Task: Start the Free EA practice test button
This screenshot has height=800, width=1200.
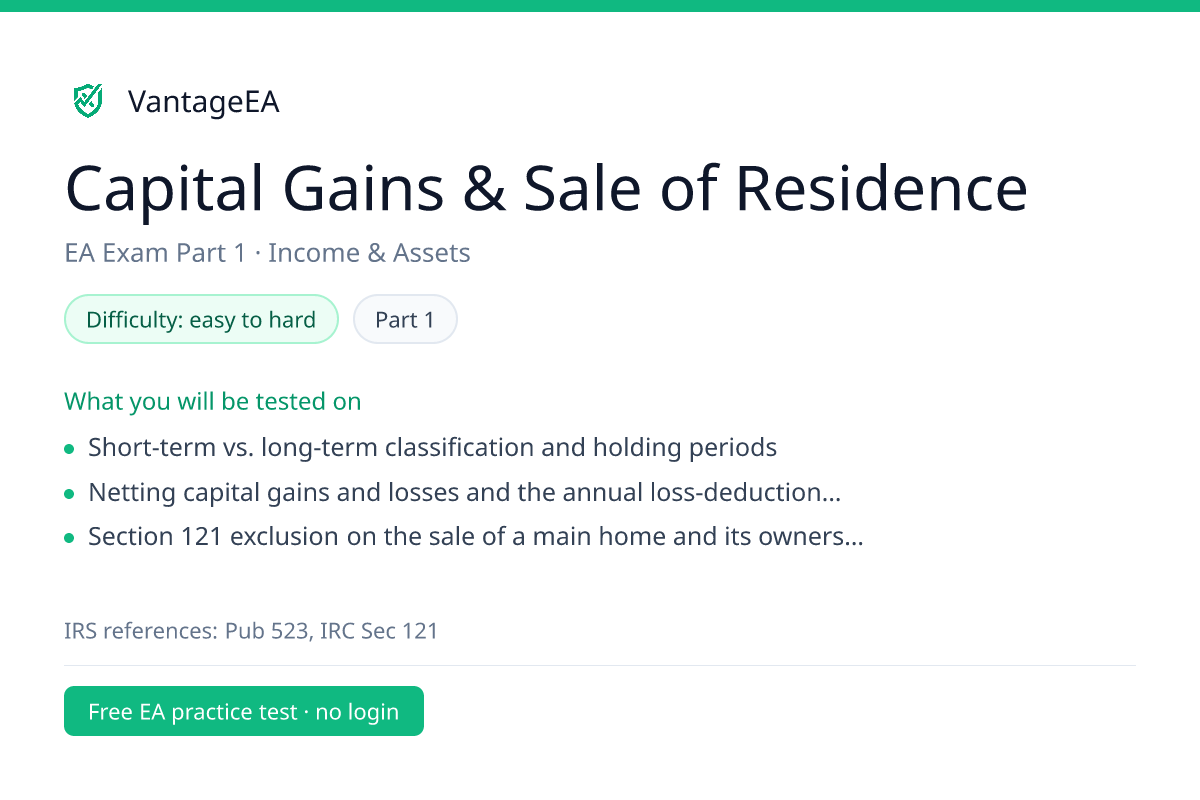Action: pyautogui.click(x=244, y=711)
